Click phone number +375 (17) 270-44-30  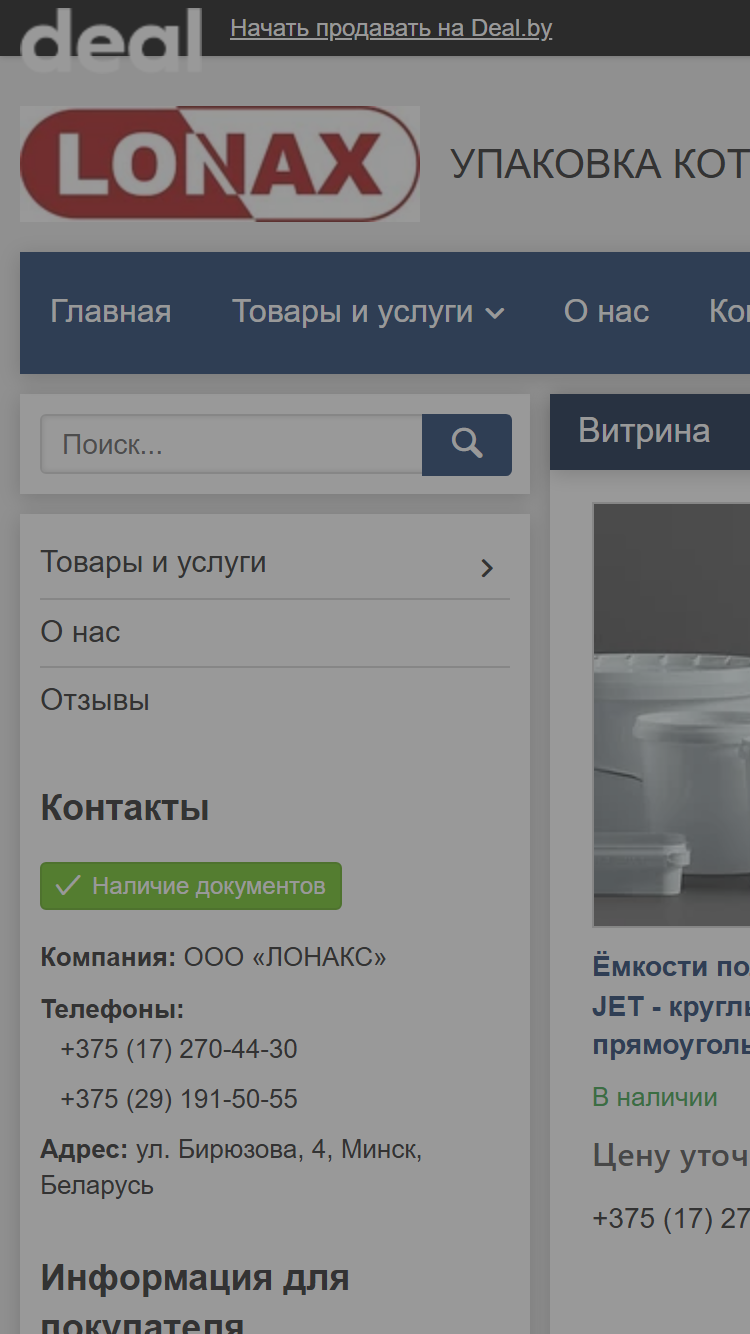click(x=179, y=1049)
